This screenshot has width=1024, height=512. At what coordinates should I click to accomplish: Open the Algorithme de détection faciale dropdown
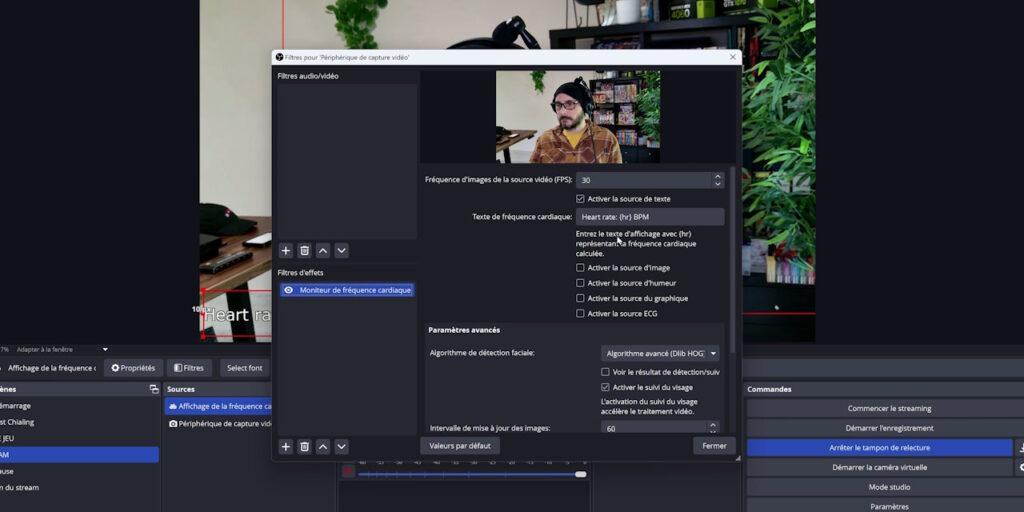click(x=660, y=353)
